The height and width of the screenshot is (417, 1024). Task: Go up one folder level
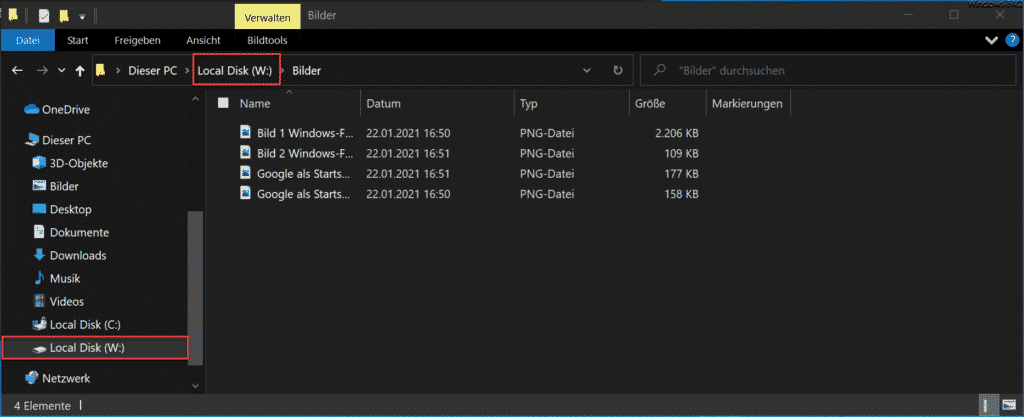80,70
